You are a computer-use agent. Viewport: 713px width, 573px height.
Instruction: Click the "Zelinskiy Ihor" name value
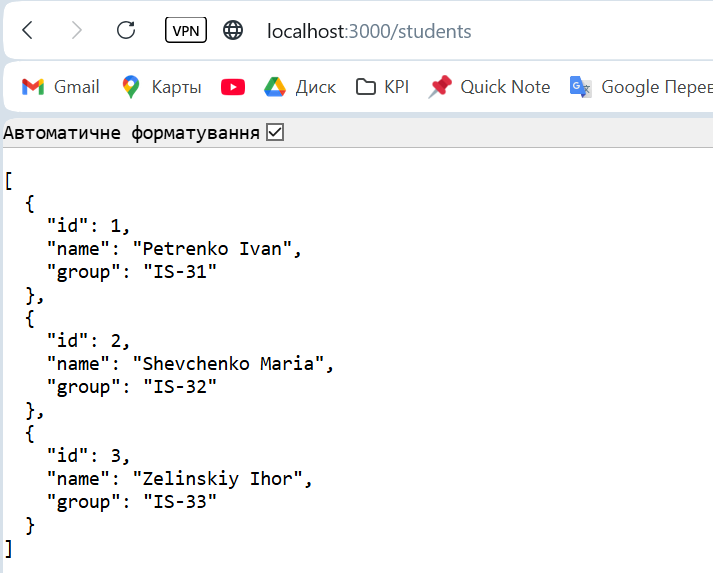click(x=217, y=479)
